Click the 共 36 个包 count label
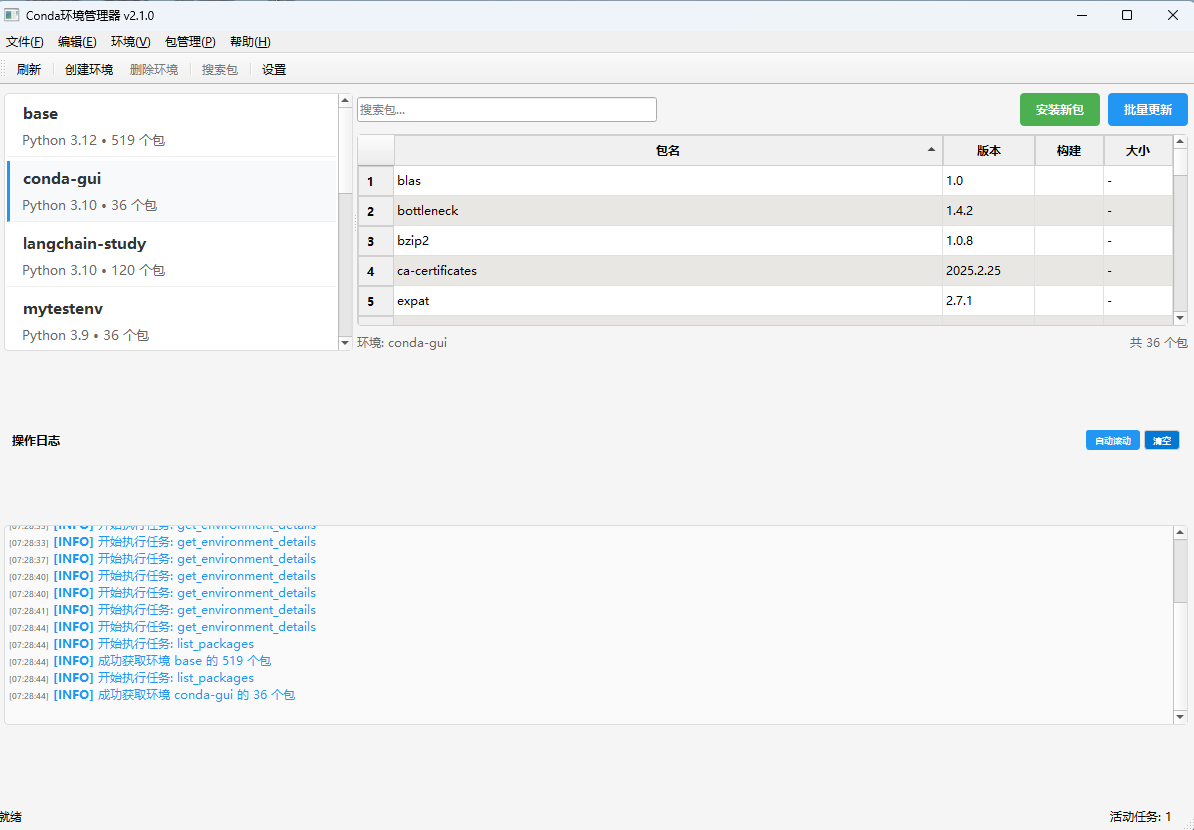Screen dimensions: 1194x830 [x=1157, y=343]
